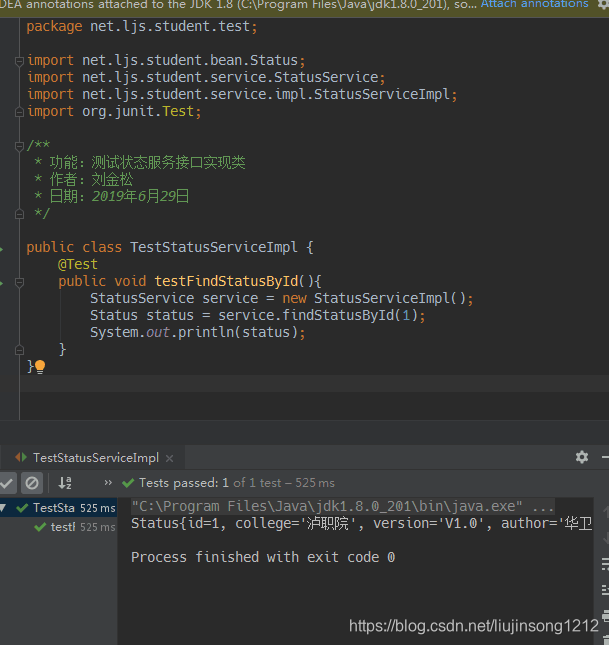Click the @Test annotation
Viewport: 609px width, 645px height.
[x=78, y=264]
